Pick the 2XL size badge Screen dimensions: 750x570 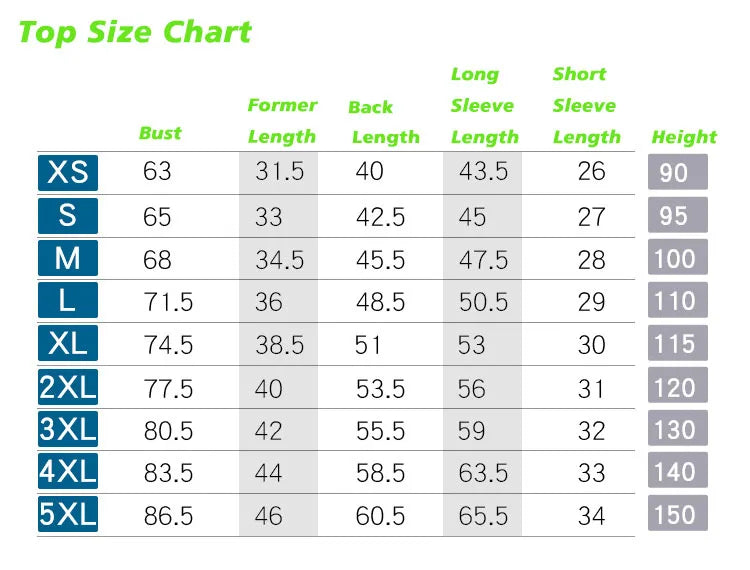(68, 387)
